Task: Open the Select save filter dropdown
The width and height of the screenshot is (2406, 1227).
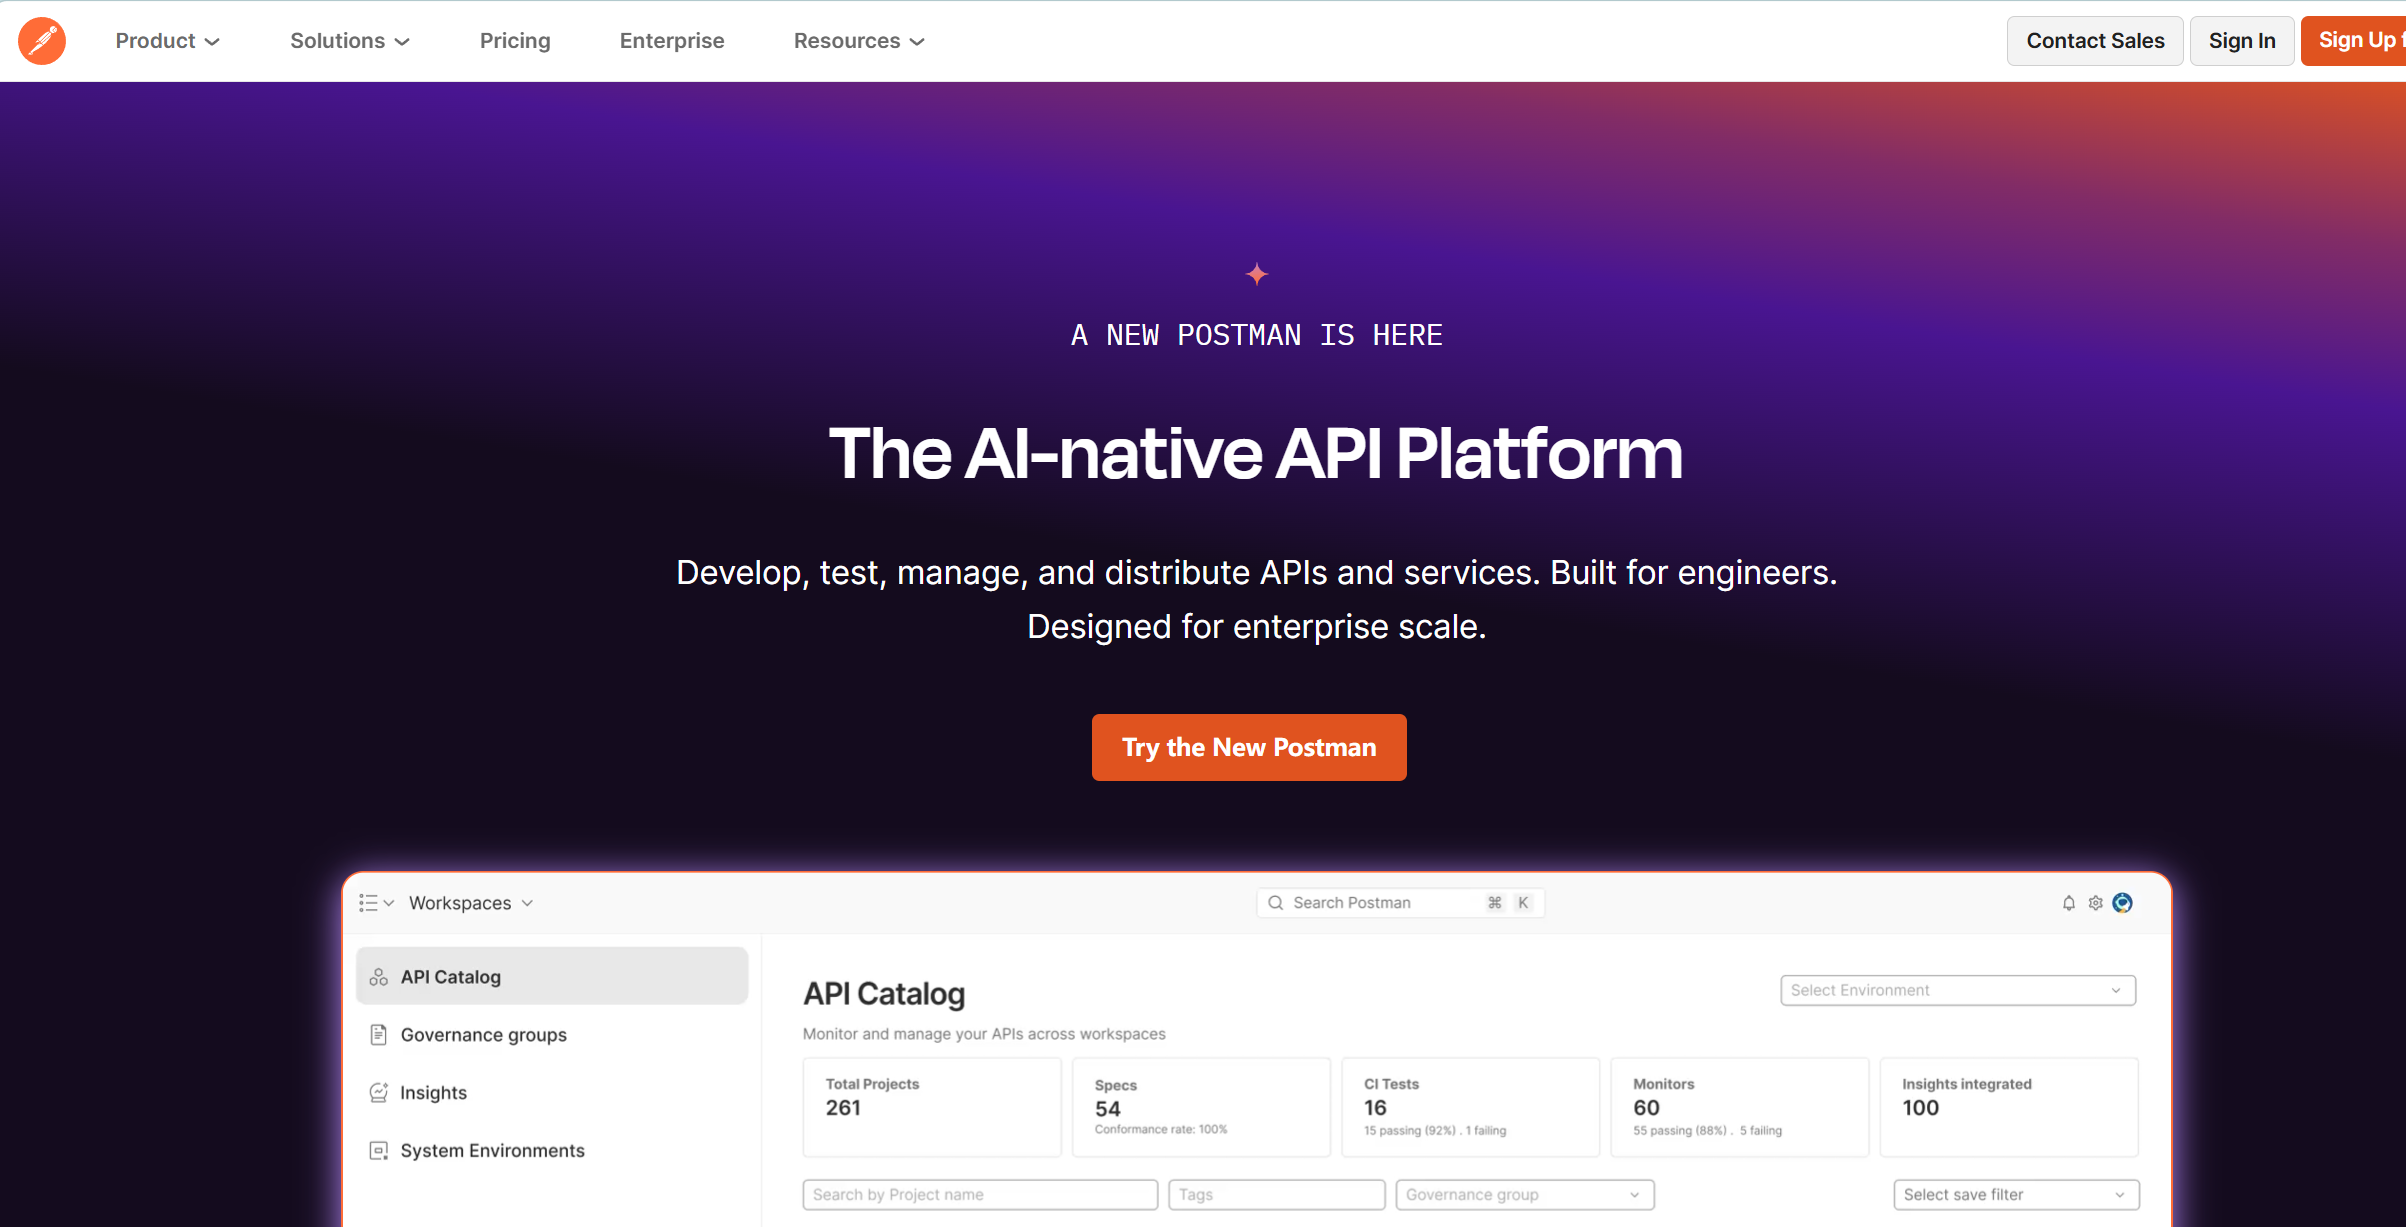Action: (x=2016, y=1195)
